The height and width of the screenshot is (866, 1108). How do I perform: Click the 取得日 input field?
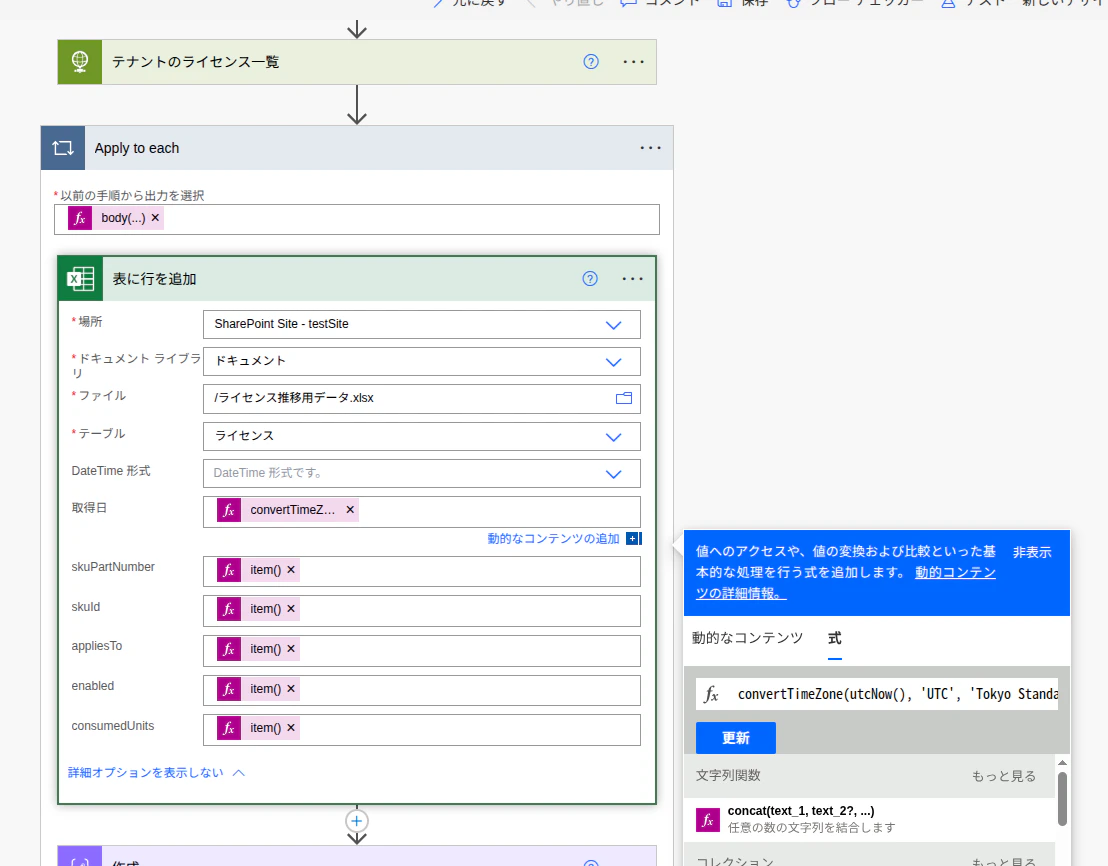pos(422,512)
